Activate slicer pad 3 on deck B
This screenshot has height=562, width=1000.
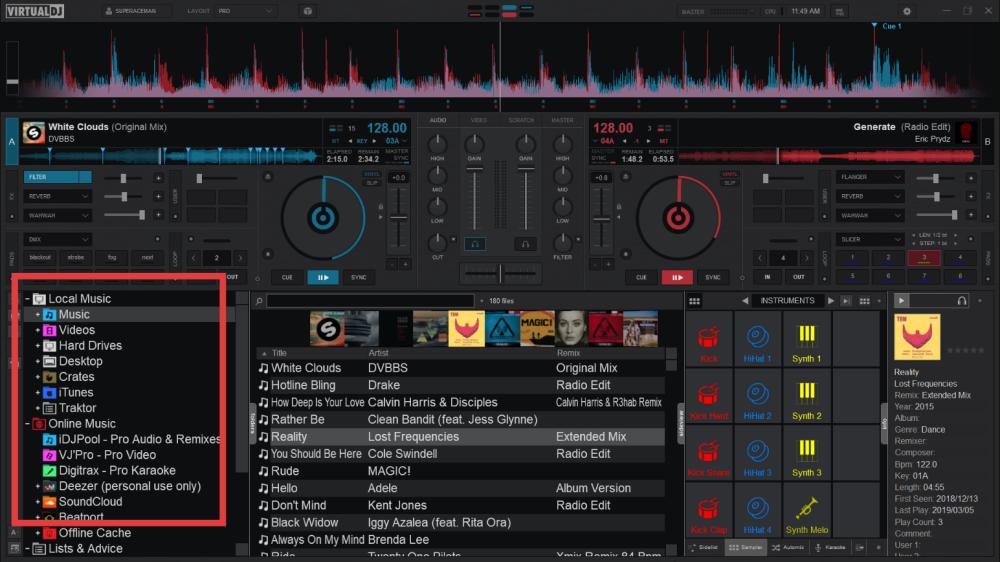pyautogui.click(x=923, y=258)
